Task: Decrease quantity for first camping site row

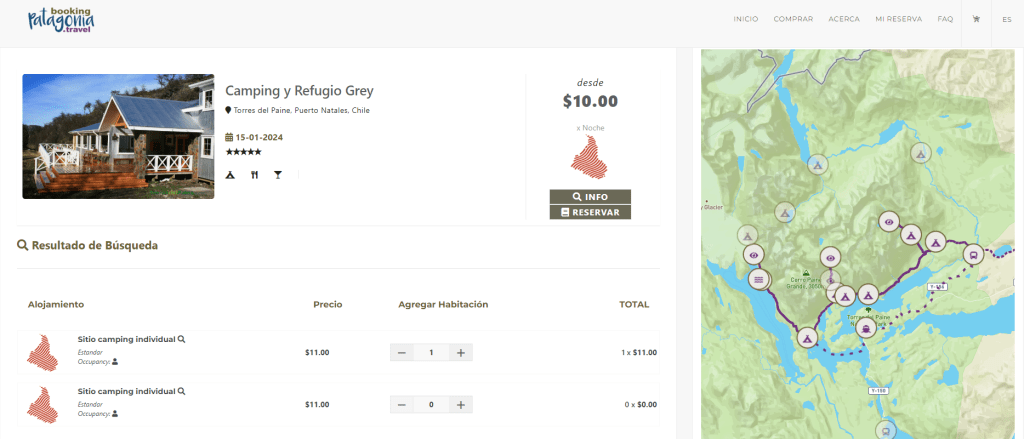Action: click(x=401, y=352)
